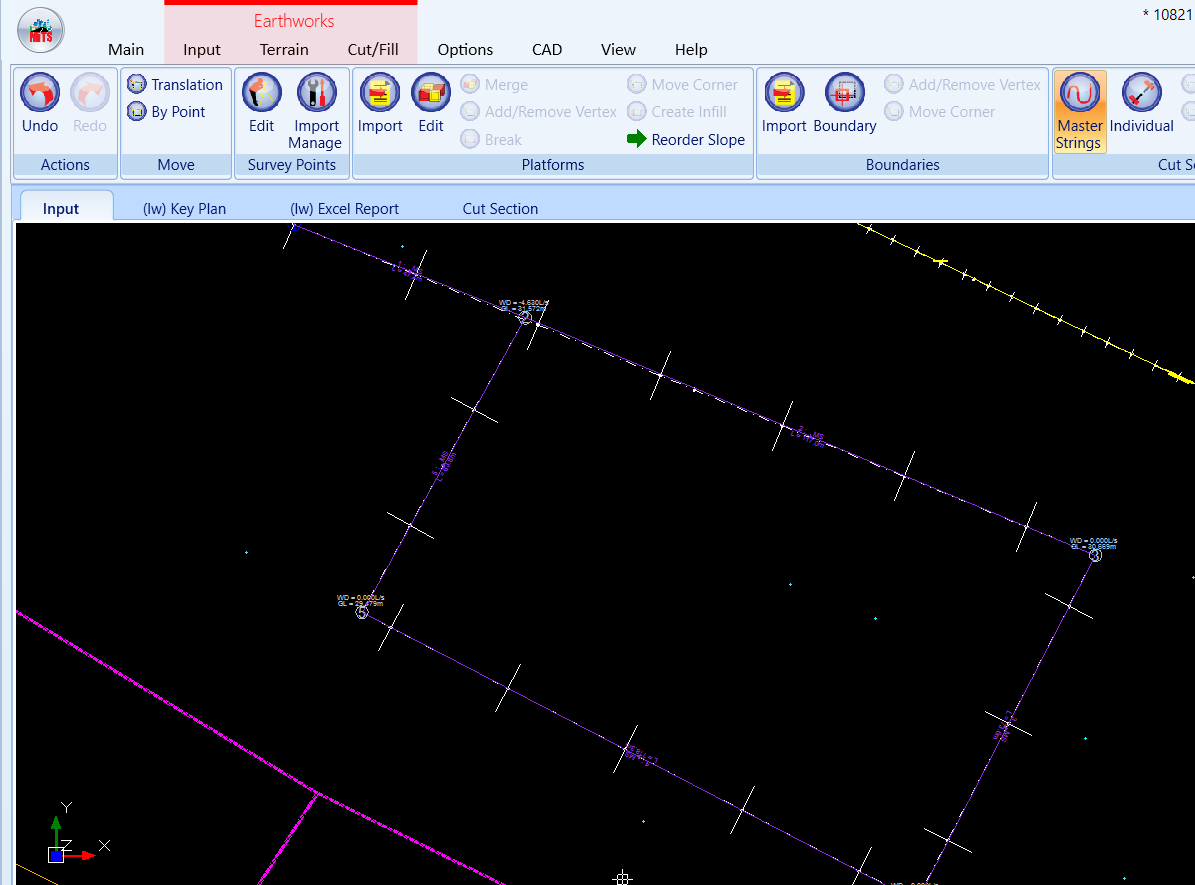Image resolution: width=1195 pixels, height=885 pixels.
Task: Open the Help ribbon tab
Action: tap(690, 50)
